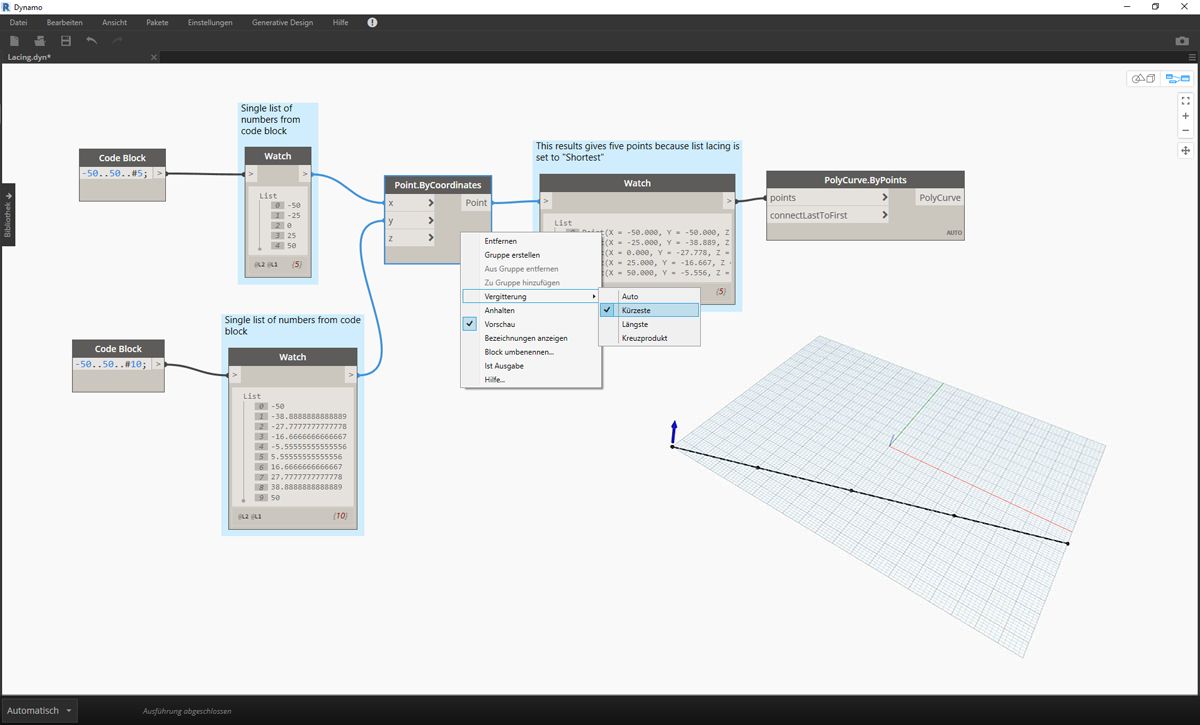Click the Undo arrow icon
This screenshot has width=1200, height=725.
(92, 41)
